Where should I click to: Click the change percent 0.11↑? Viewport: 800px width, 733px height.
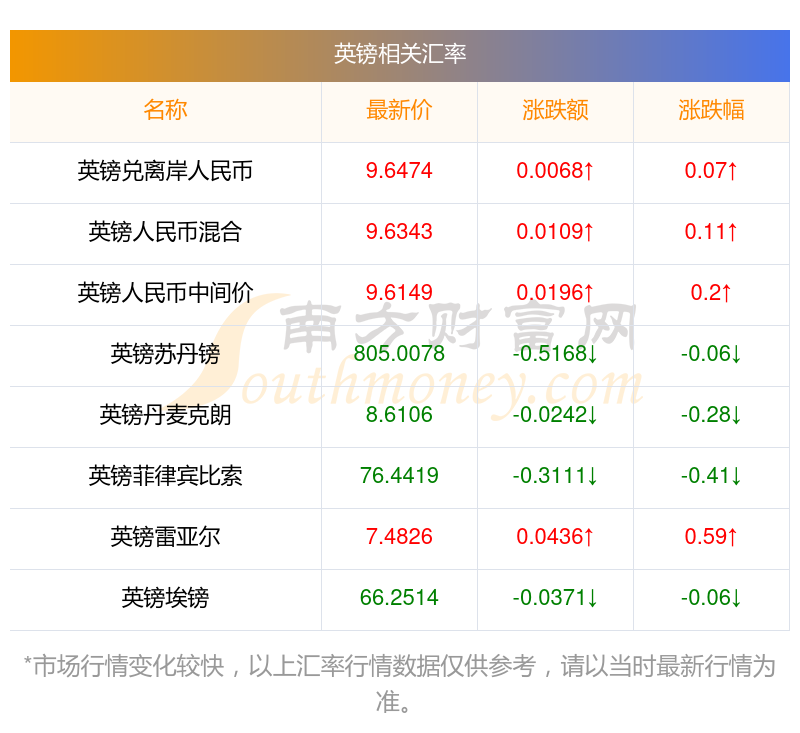[711, 232]
